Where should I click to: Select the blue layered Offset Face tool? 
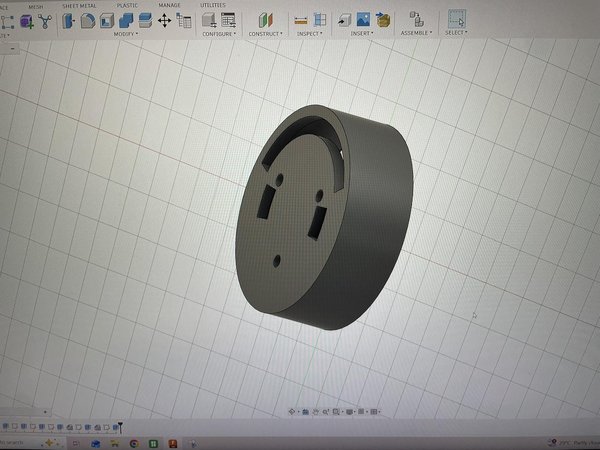point(145,21)
